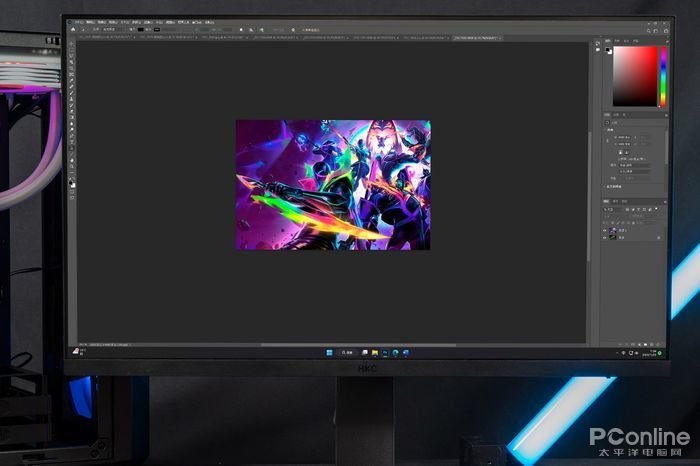Select the Path Selection tool

click(x=72, y=149)
